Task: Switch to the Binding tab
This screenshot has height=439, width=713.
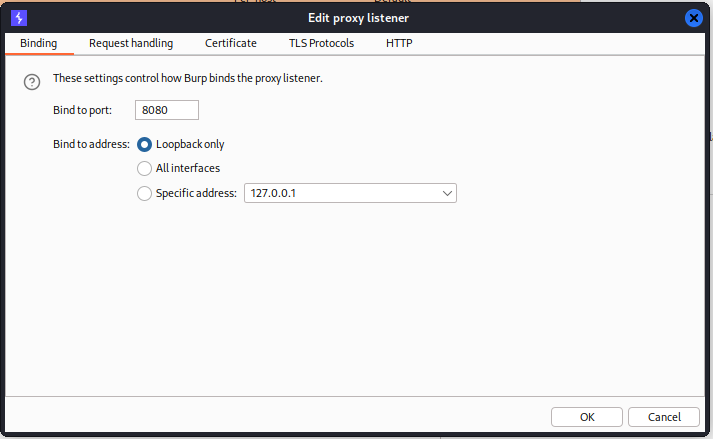Action: point(39,43)
